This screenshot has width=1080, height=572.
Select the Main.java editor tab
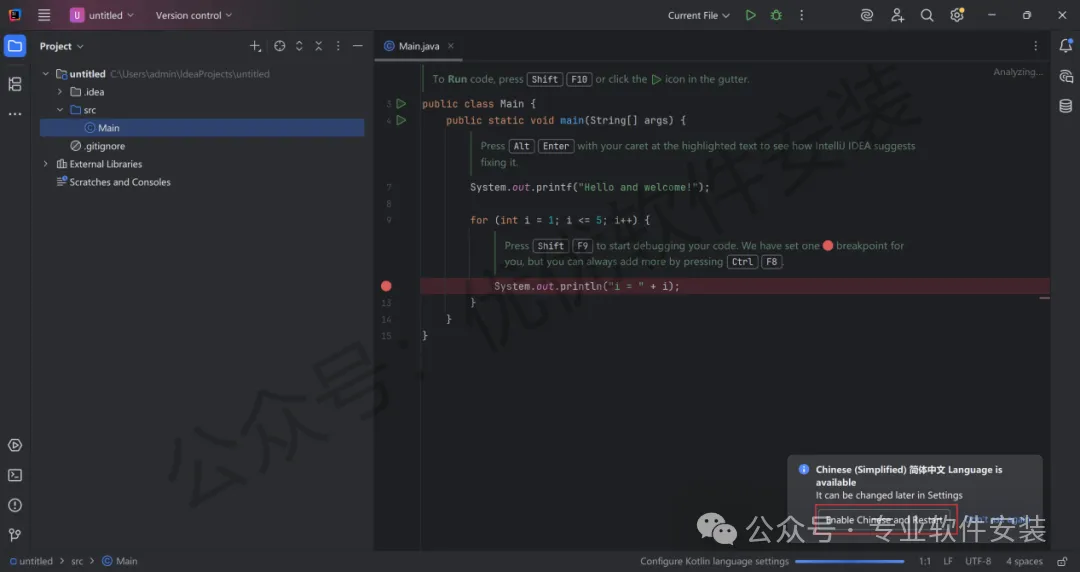419,46
